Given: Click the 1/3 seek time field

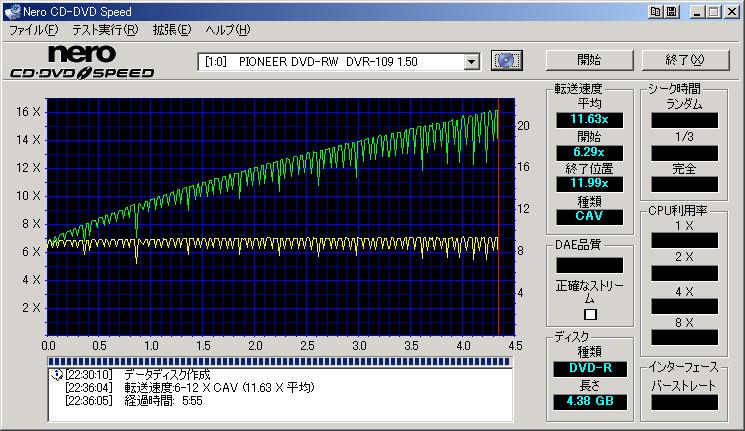Looking at the screenshot, I should (x=684, y=153).
